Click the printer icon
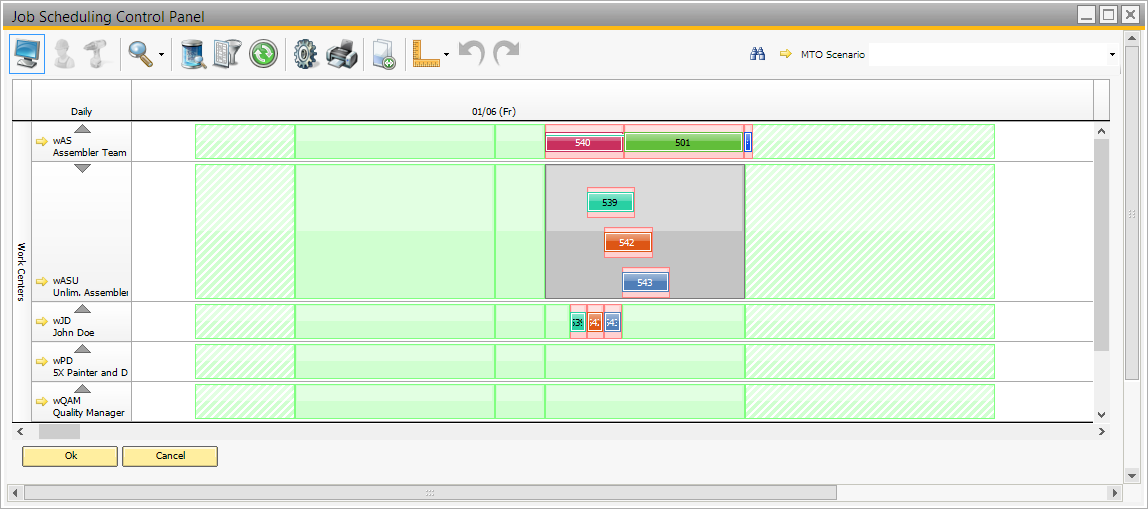Screen dimensions: 1148x509 point(341,54)
